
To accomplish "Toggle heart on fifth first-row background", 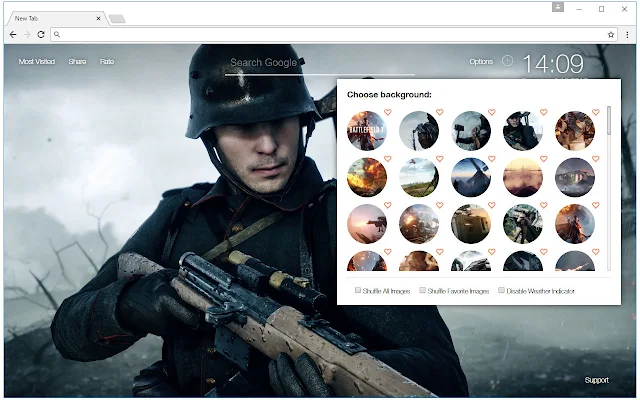I will [596, 112].
